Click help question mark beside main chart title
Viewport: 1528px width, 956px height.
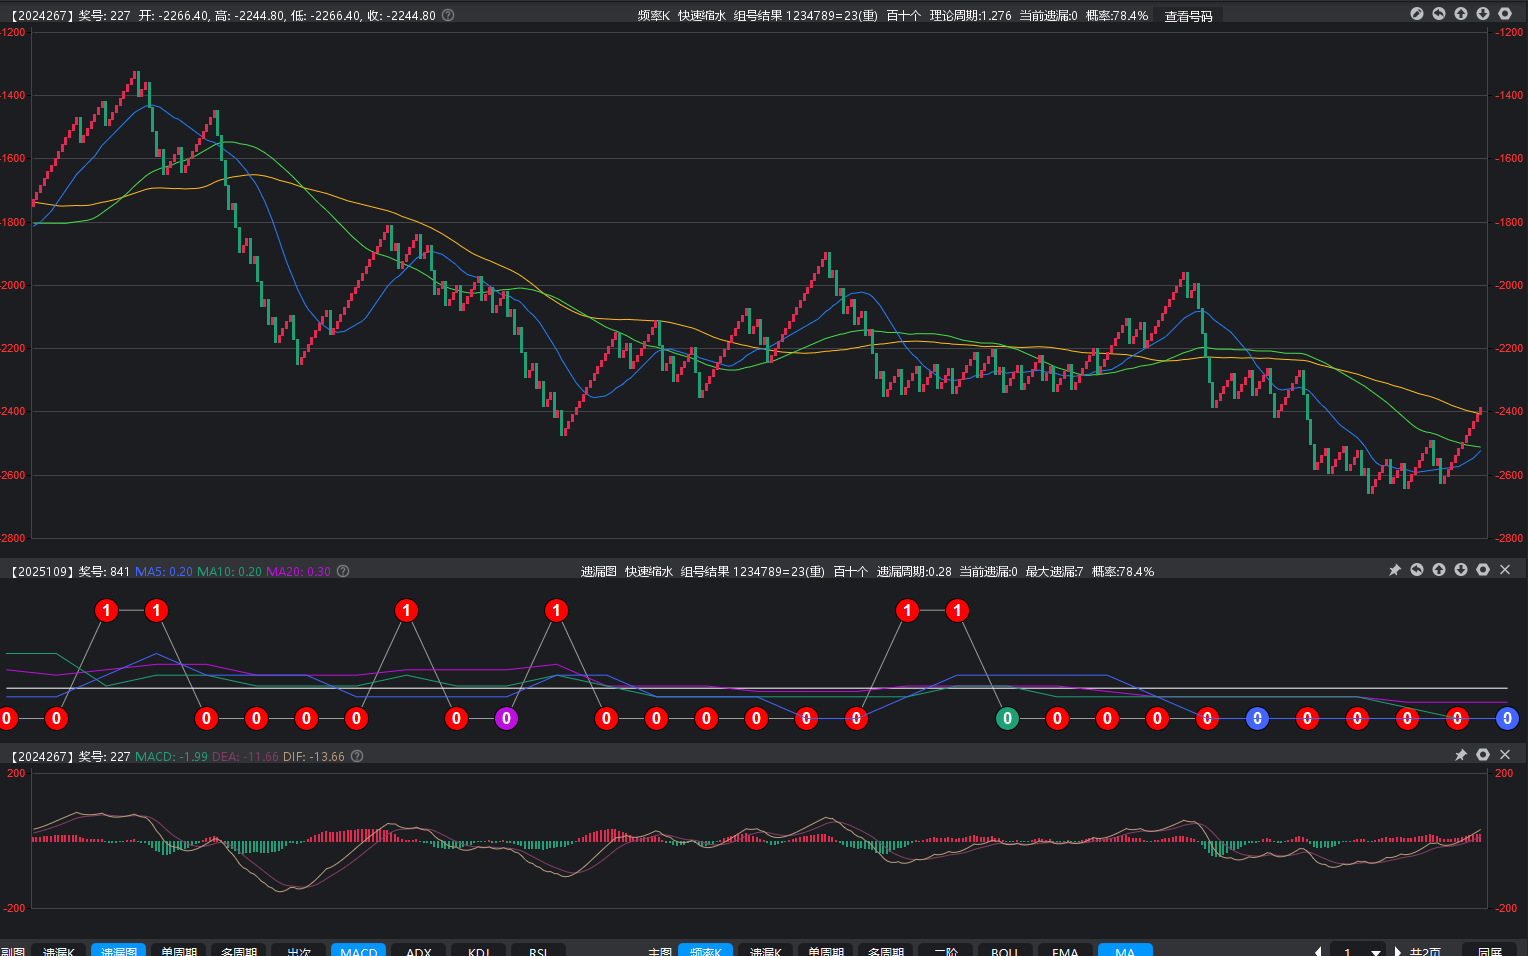pos(448,15)
